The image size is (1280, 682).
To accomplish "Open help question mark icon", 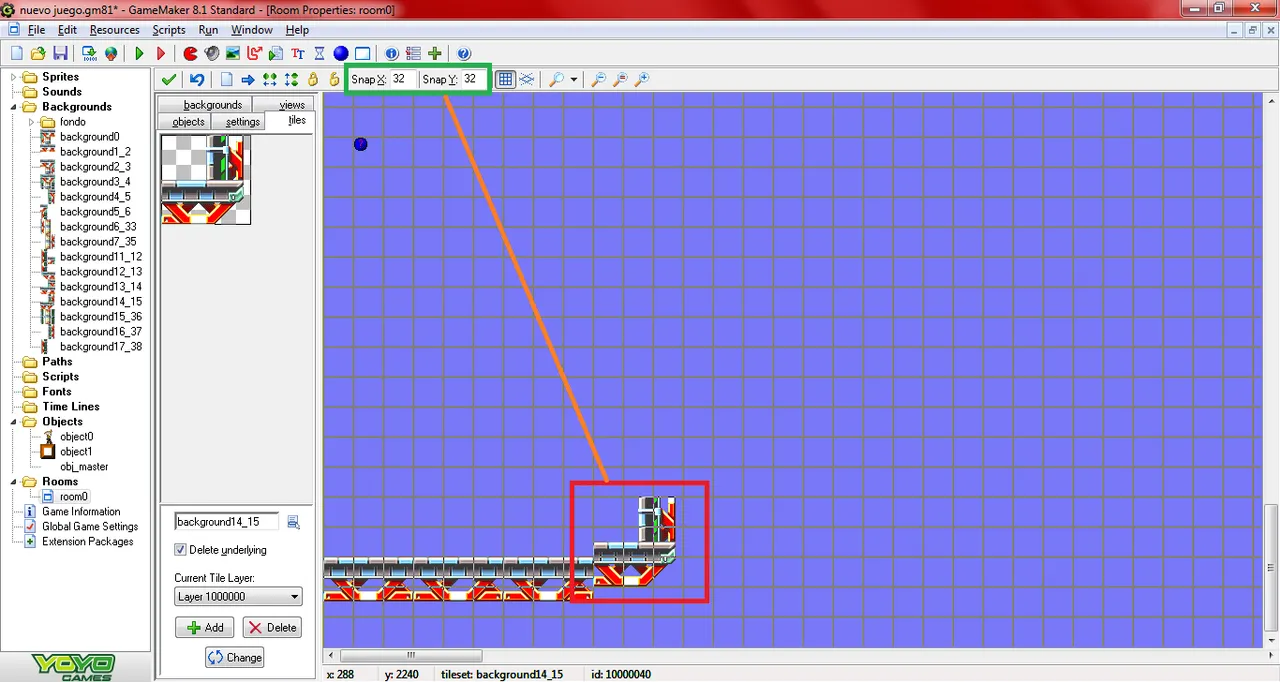I will [464, 53].
